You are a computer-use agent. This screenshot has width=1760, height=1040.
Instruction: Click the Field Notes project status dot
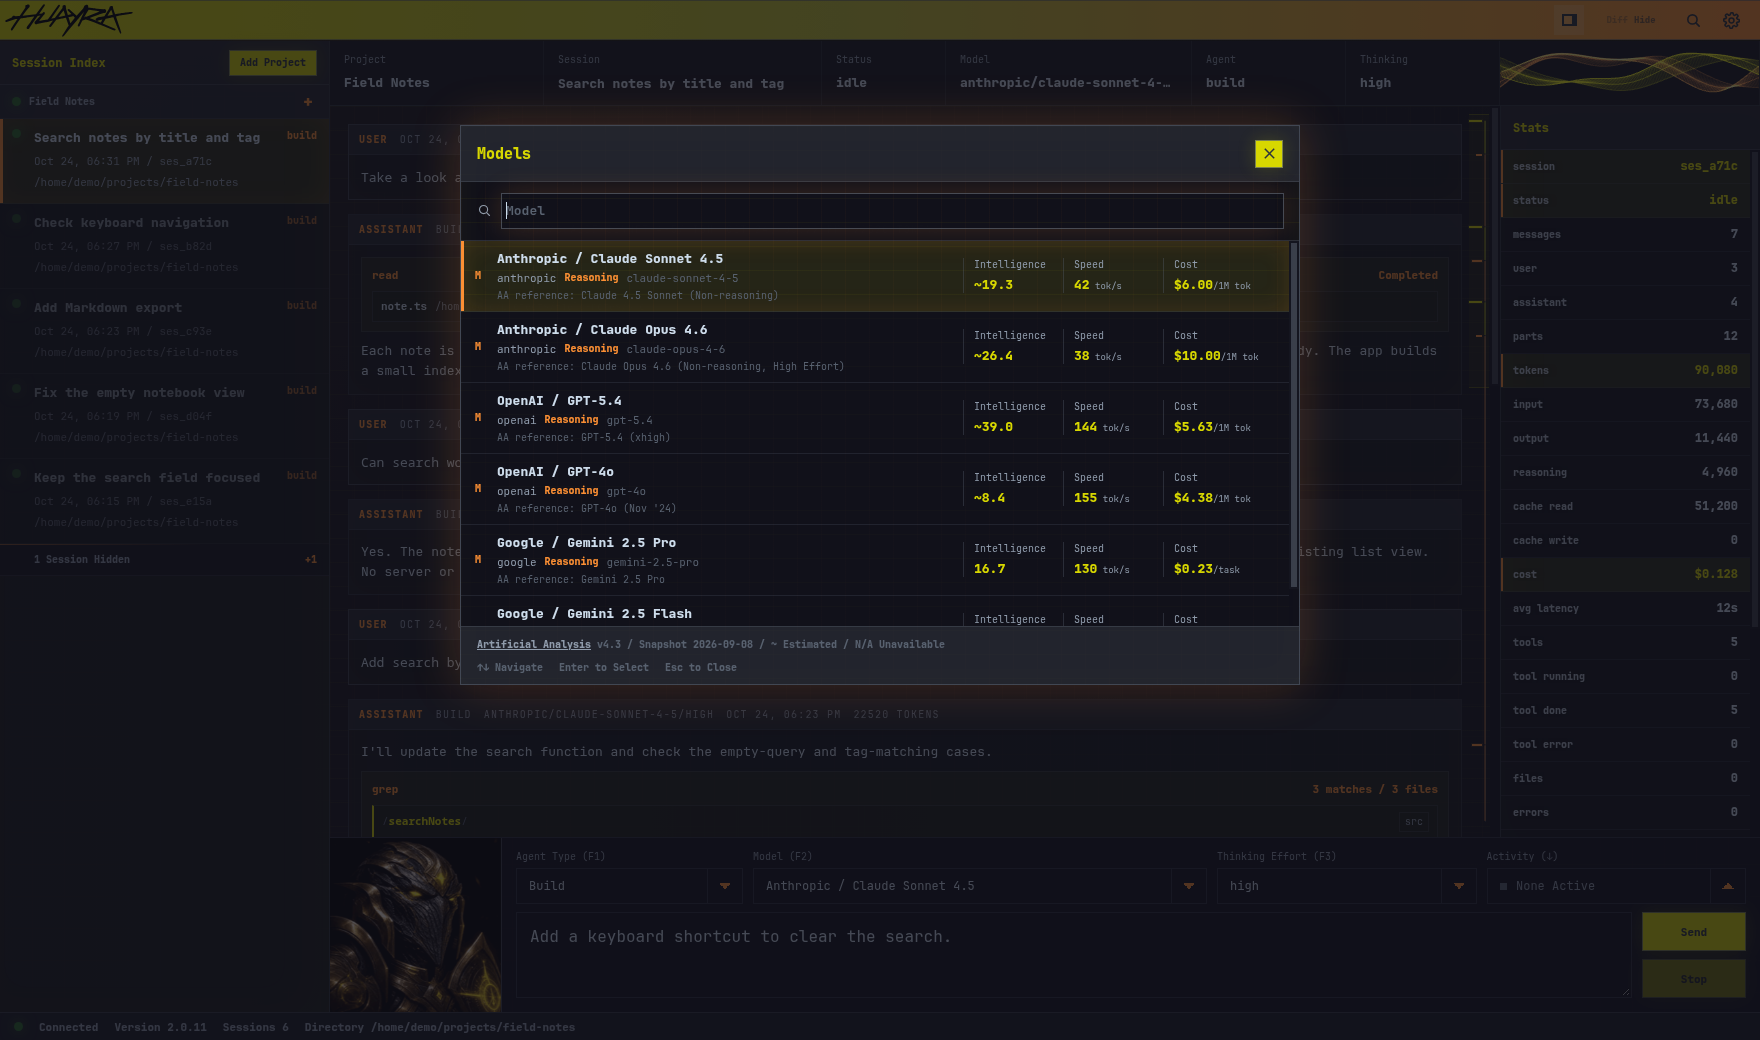17,102
